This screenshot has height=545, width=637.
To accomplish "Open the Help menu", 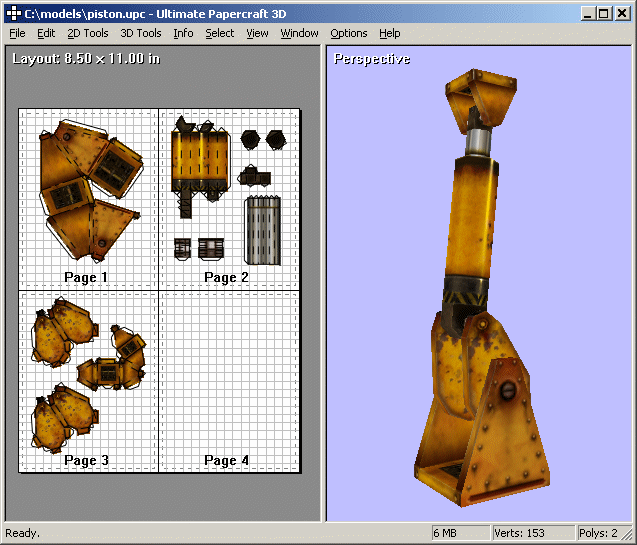I will [x=390, y=33].
